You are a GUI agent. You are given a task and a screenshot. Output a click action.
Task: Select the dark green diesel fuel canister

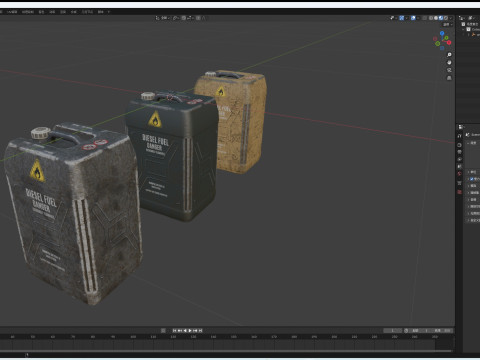[172, 157]
